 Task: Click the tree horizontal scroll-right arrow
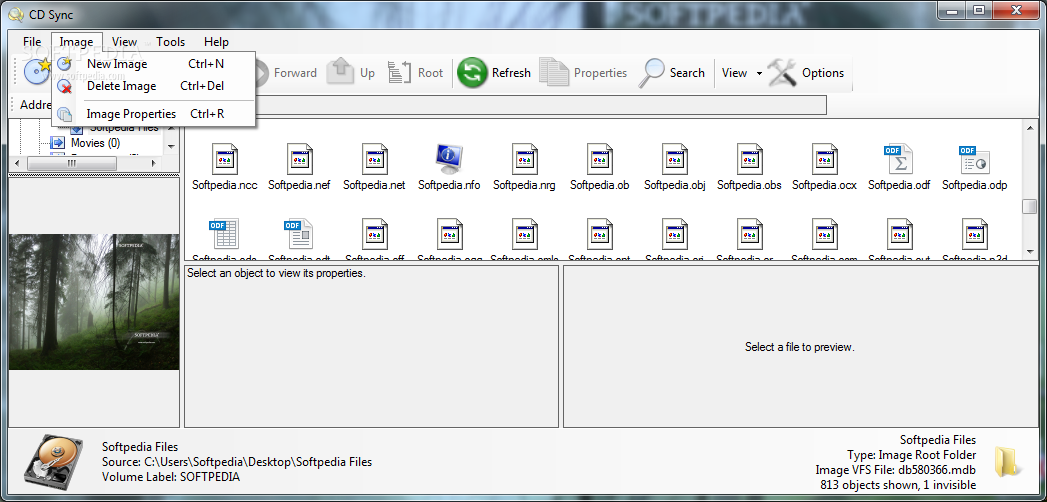tap(154, 163)
